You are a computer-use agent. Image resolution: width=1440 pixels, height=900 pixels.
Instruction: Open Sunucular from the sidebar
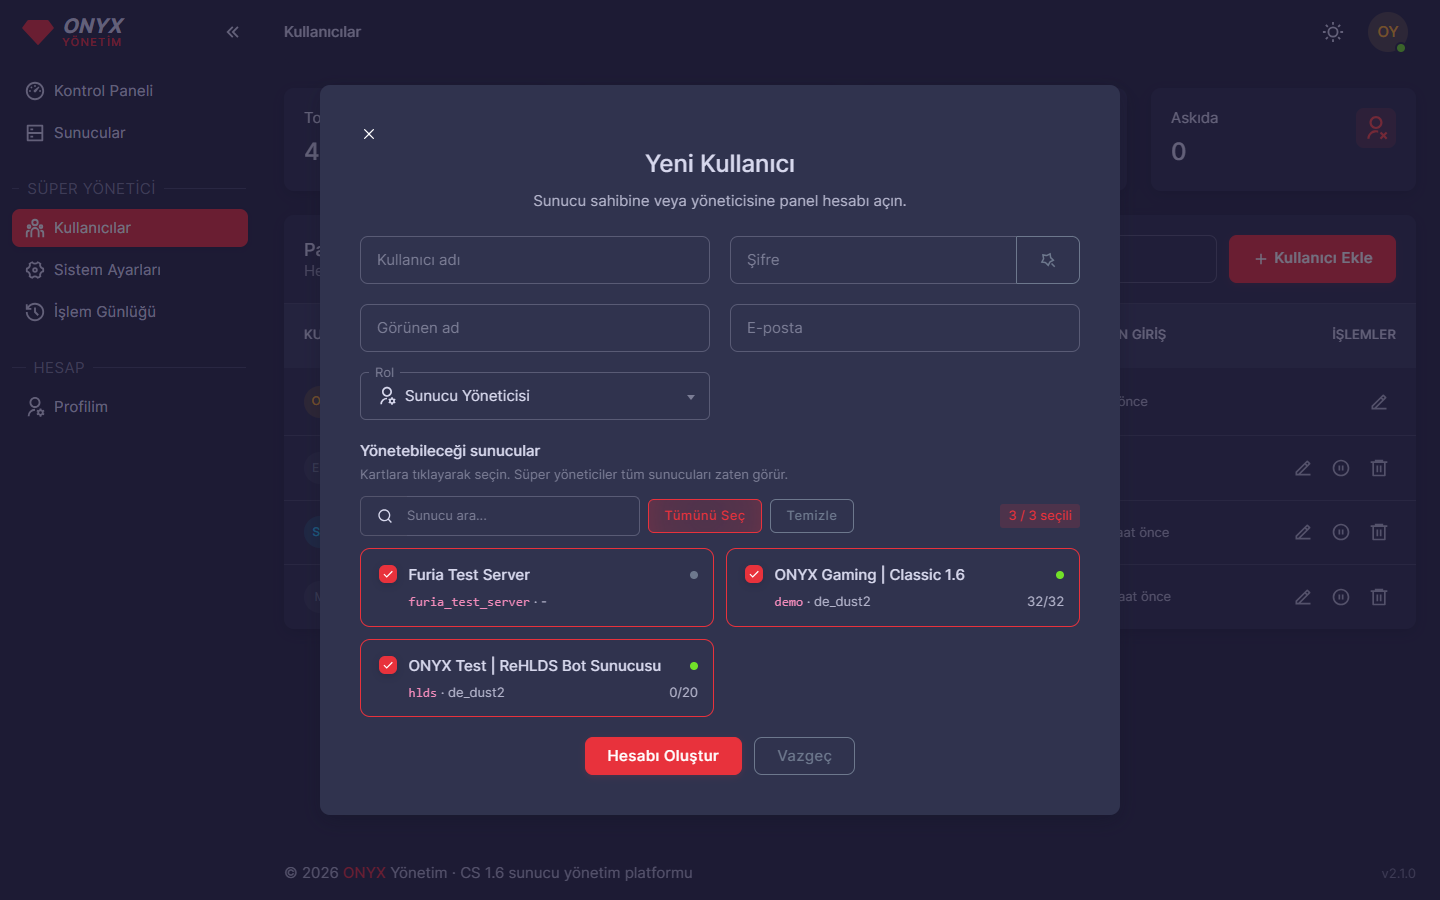130,133
